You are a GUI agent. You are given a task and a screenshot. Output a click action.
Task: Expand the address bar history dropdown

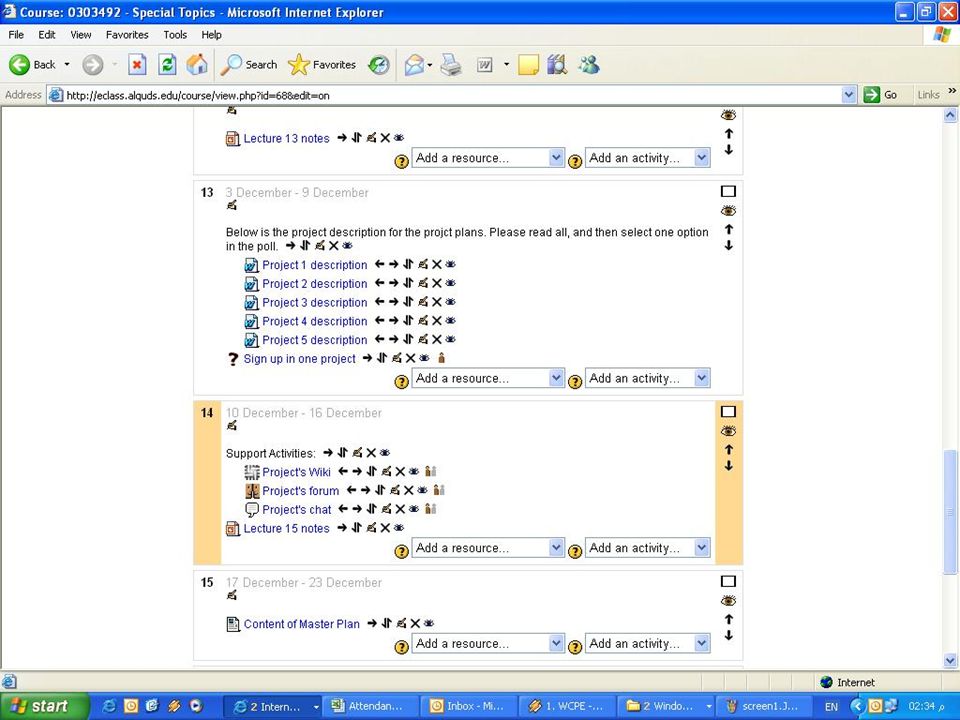(849, 95)
